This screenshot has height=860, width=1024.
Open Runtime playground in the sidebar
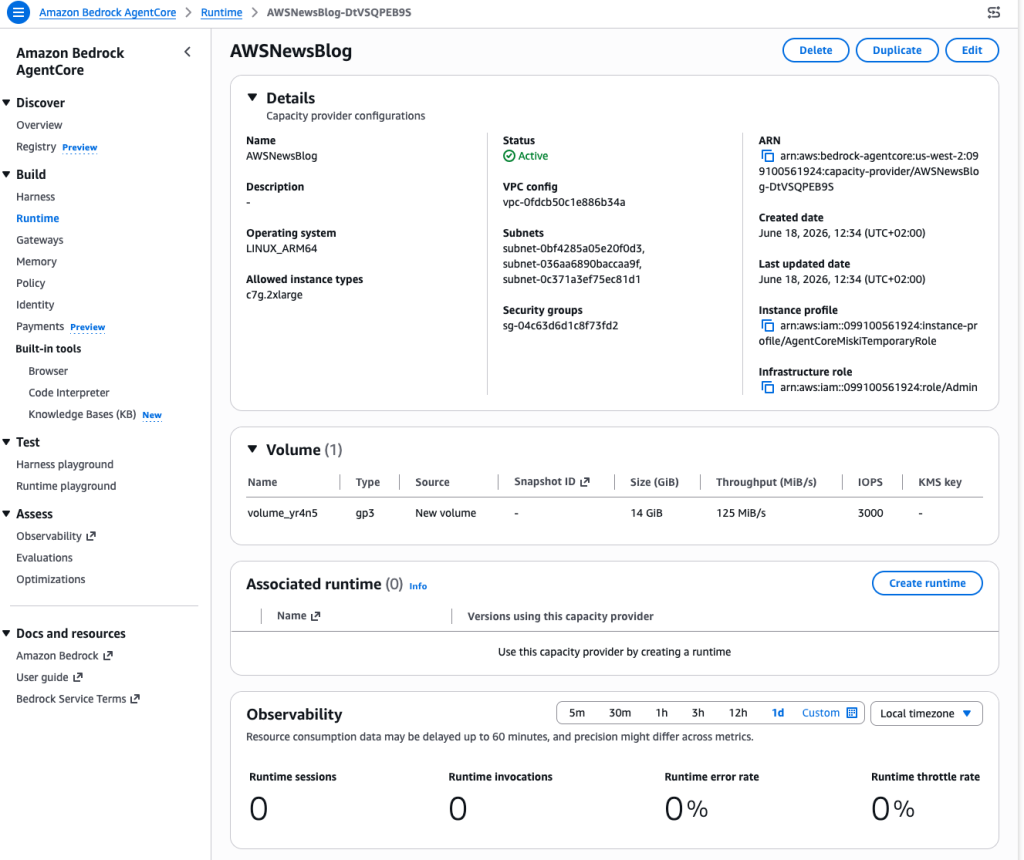click(x=66, y=486)
